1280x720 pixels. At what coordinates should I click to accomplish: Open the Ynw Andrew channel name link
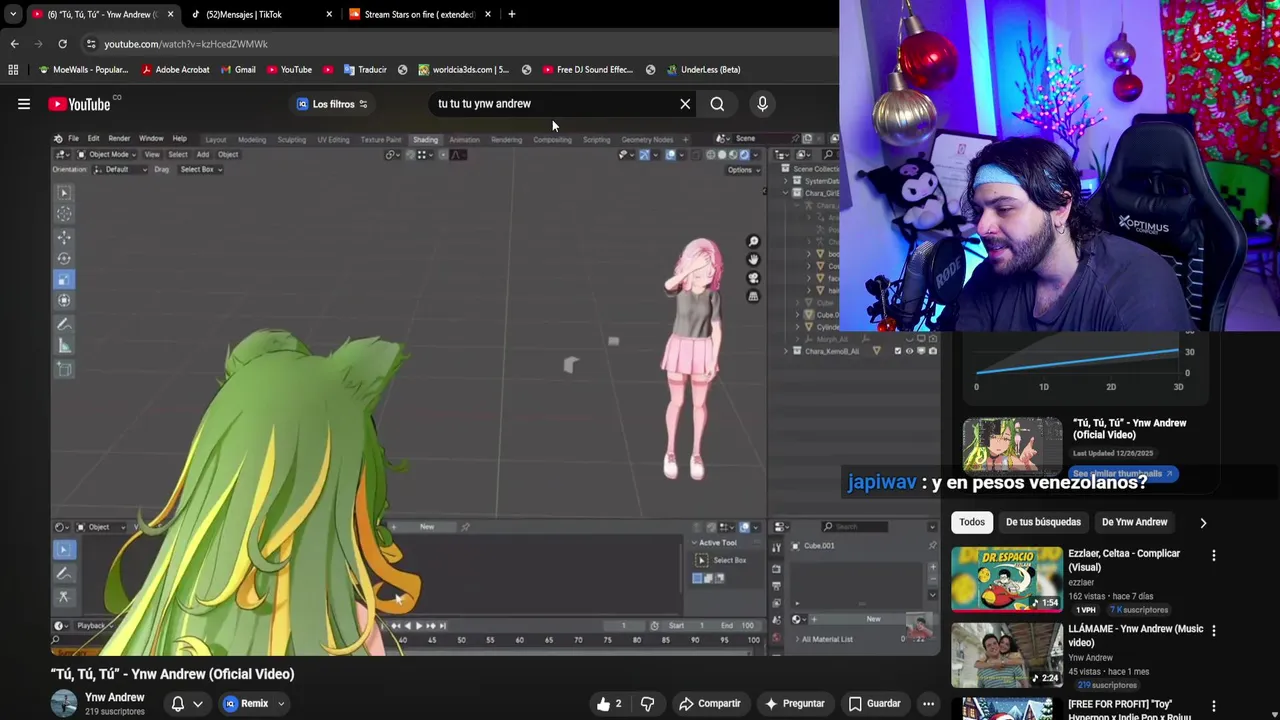point(115,697)
